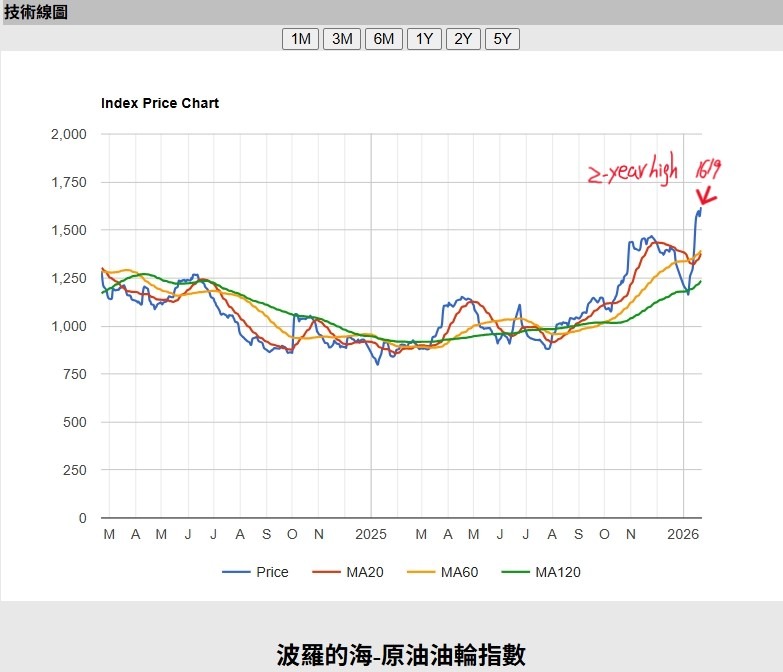This screenshot has width=783, height=672.
Task: Set chart range to 1Y
Action: [x=424, y=39]
